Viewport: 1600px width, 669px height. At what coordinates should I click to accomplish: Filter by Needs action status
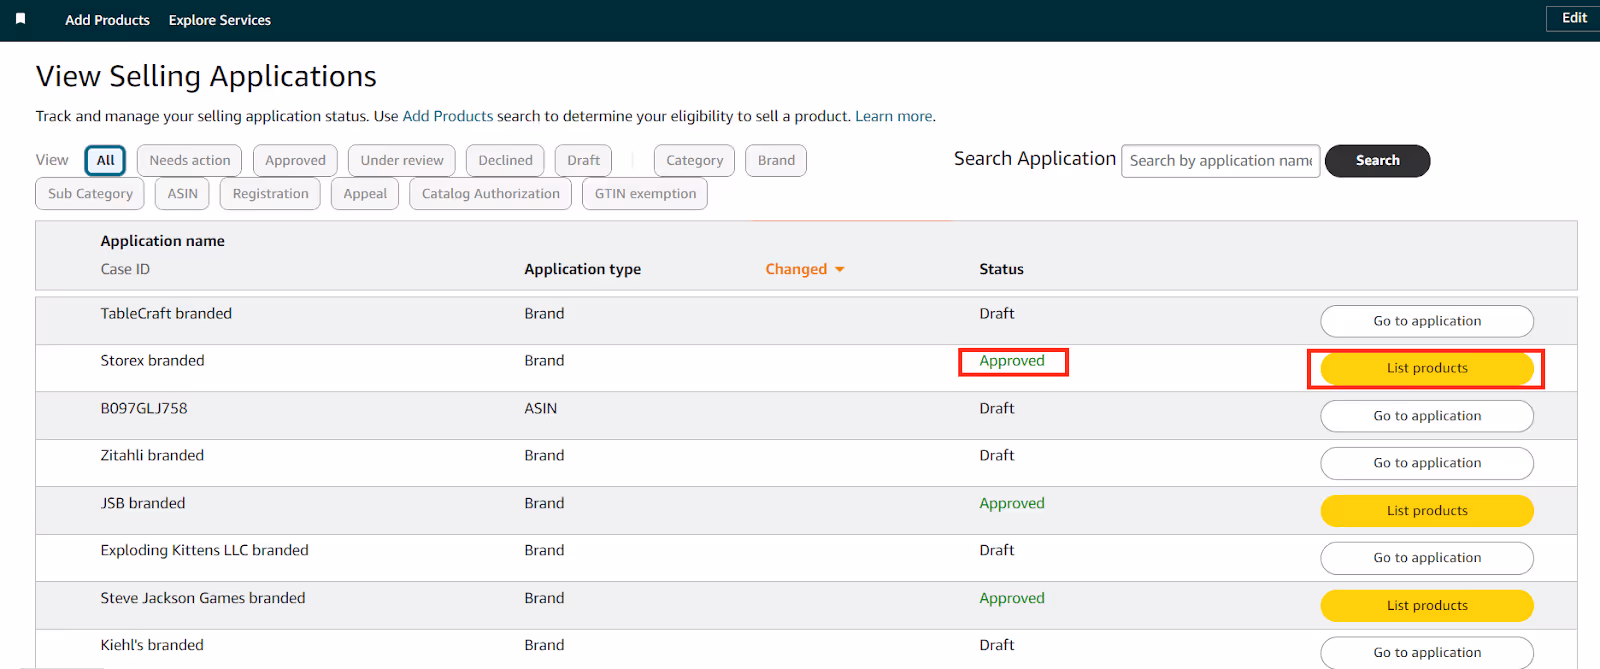189,160
